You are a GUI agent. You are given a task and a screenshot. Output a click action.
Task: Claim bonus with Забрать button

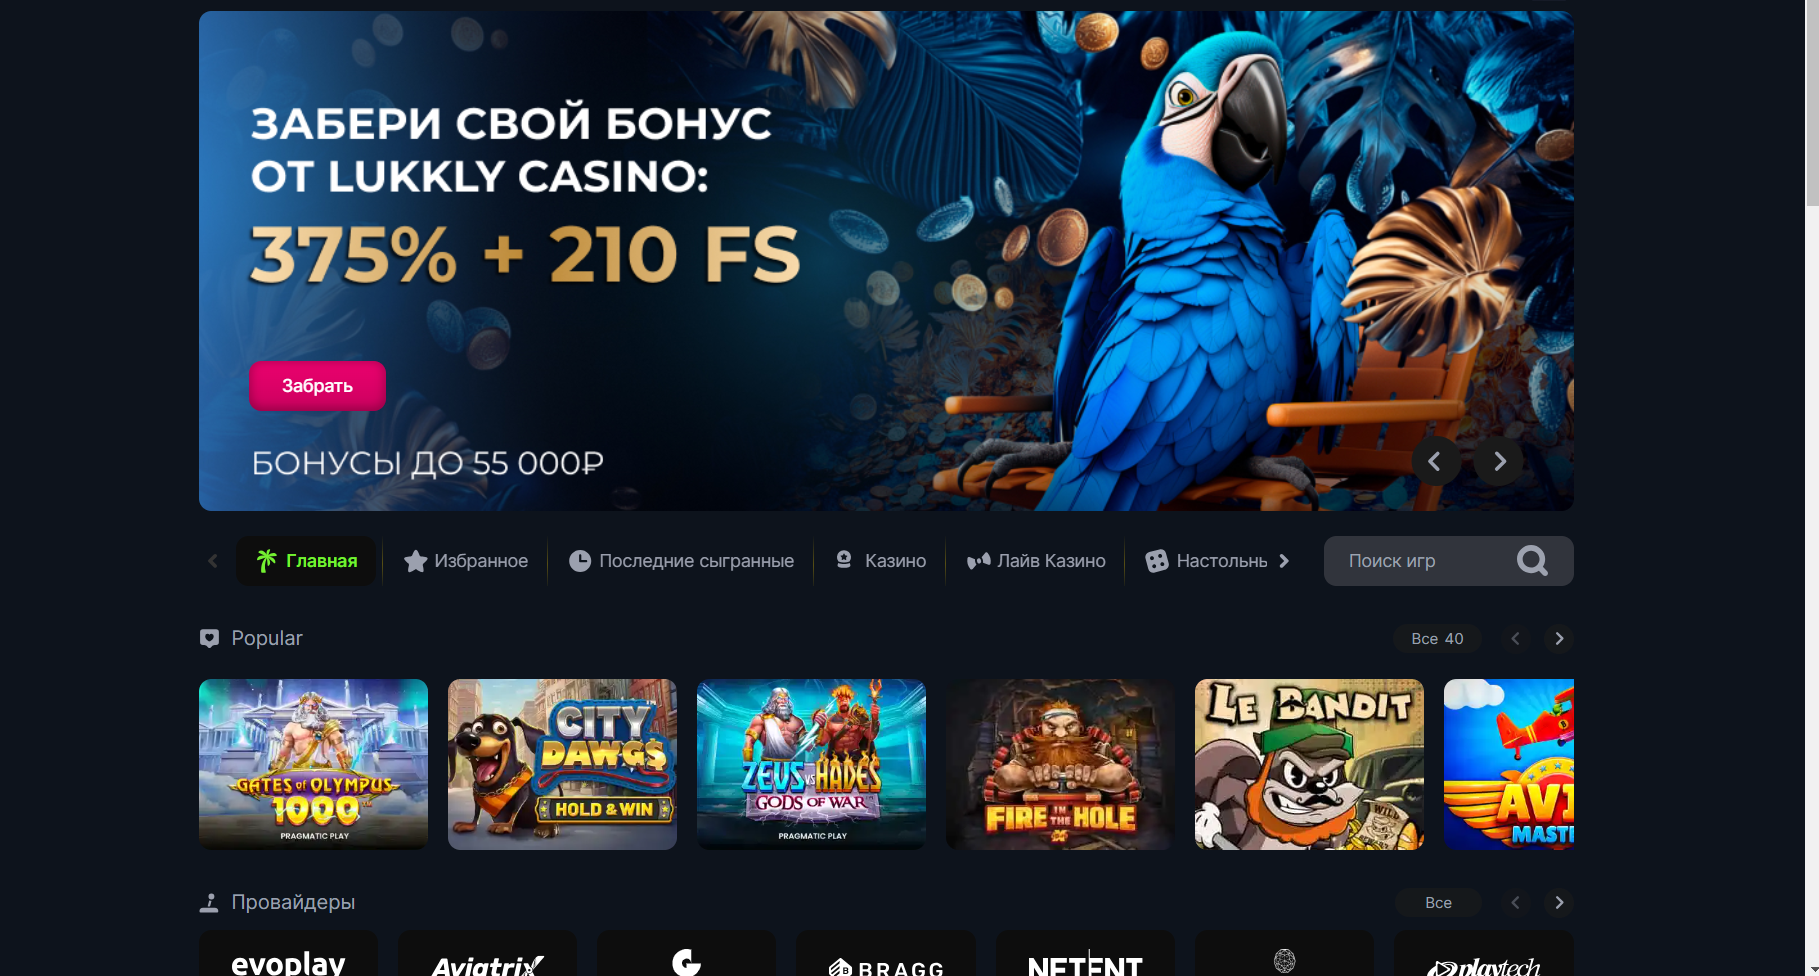coord(317,386)
